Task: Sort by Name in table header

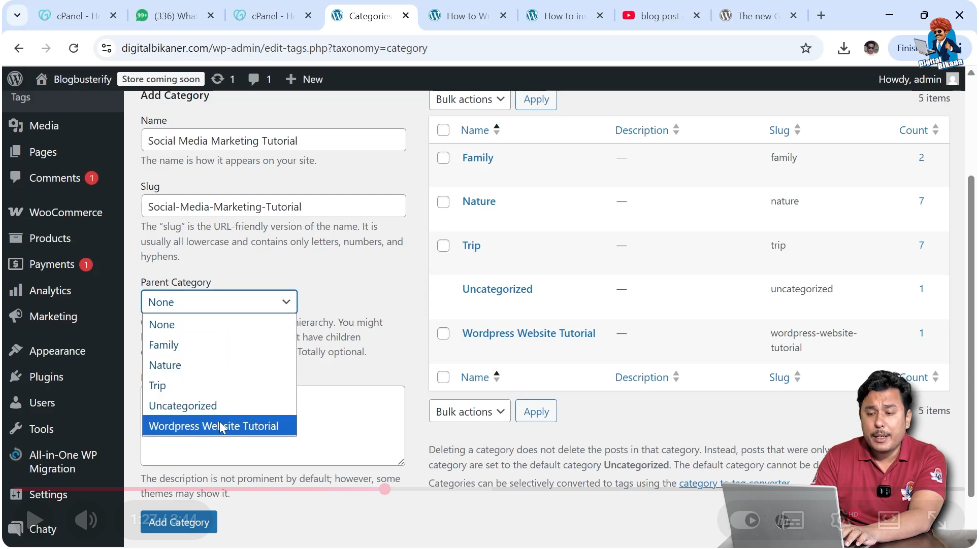Action: pos(480,130)
